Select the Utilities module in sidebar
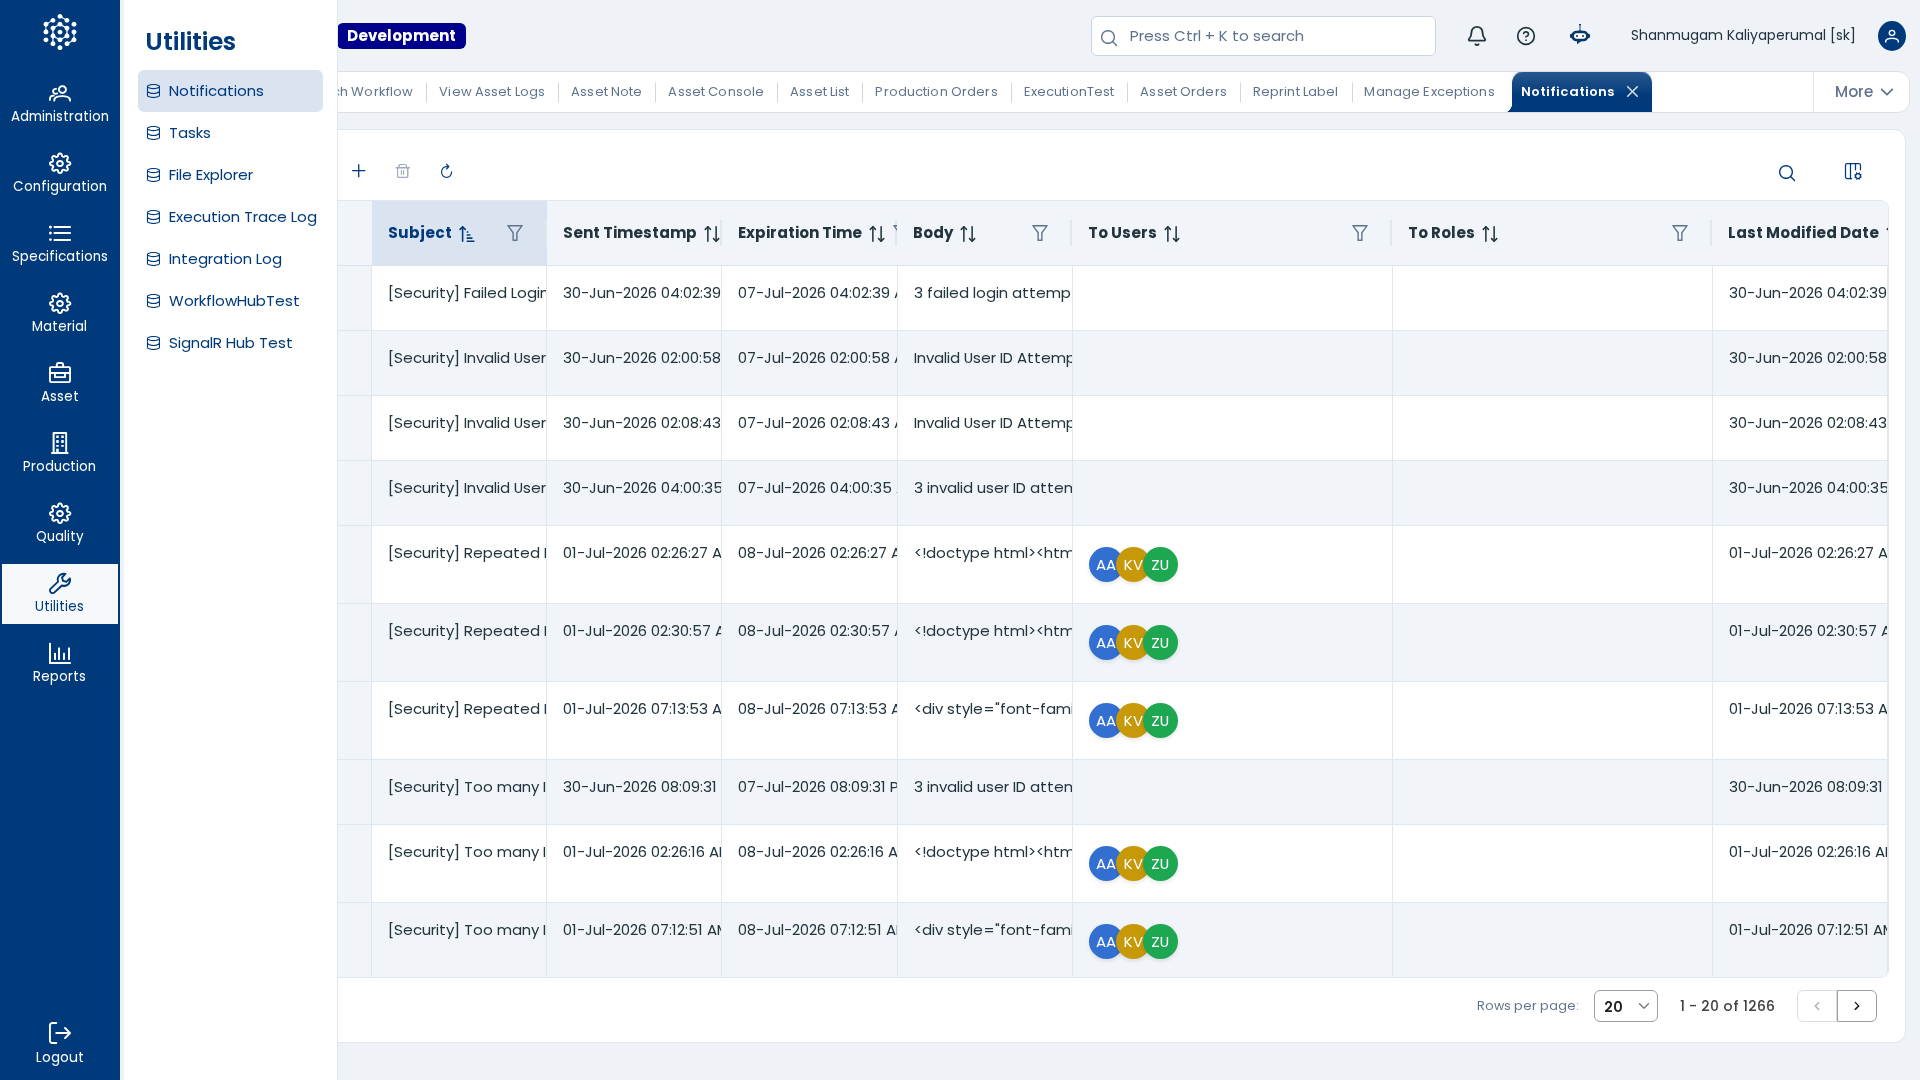 point(60,594)
